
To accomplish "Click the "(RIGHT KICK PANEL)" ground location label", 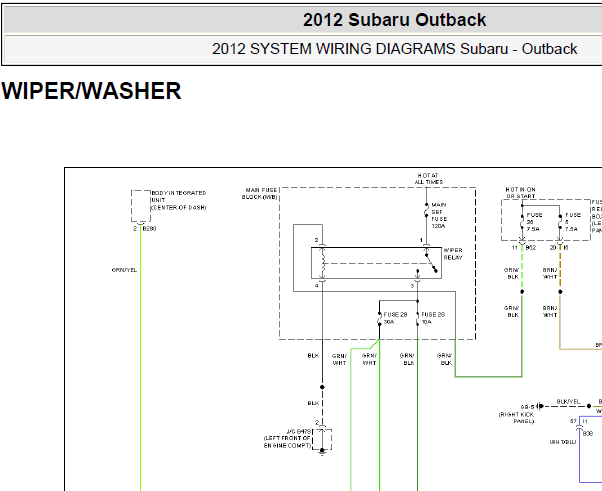I will [x=516, y=418].
